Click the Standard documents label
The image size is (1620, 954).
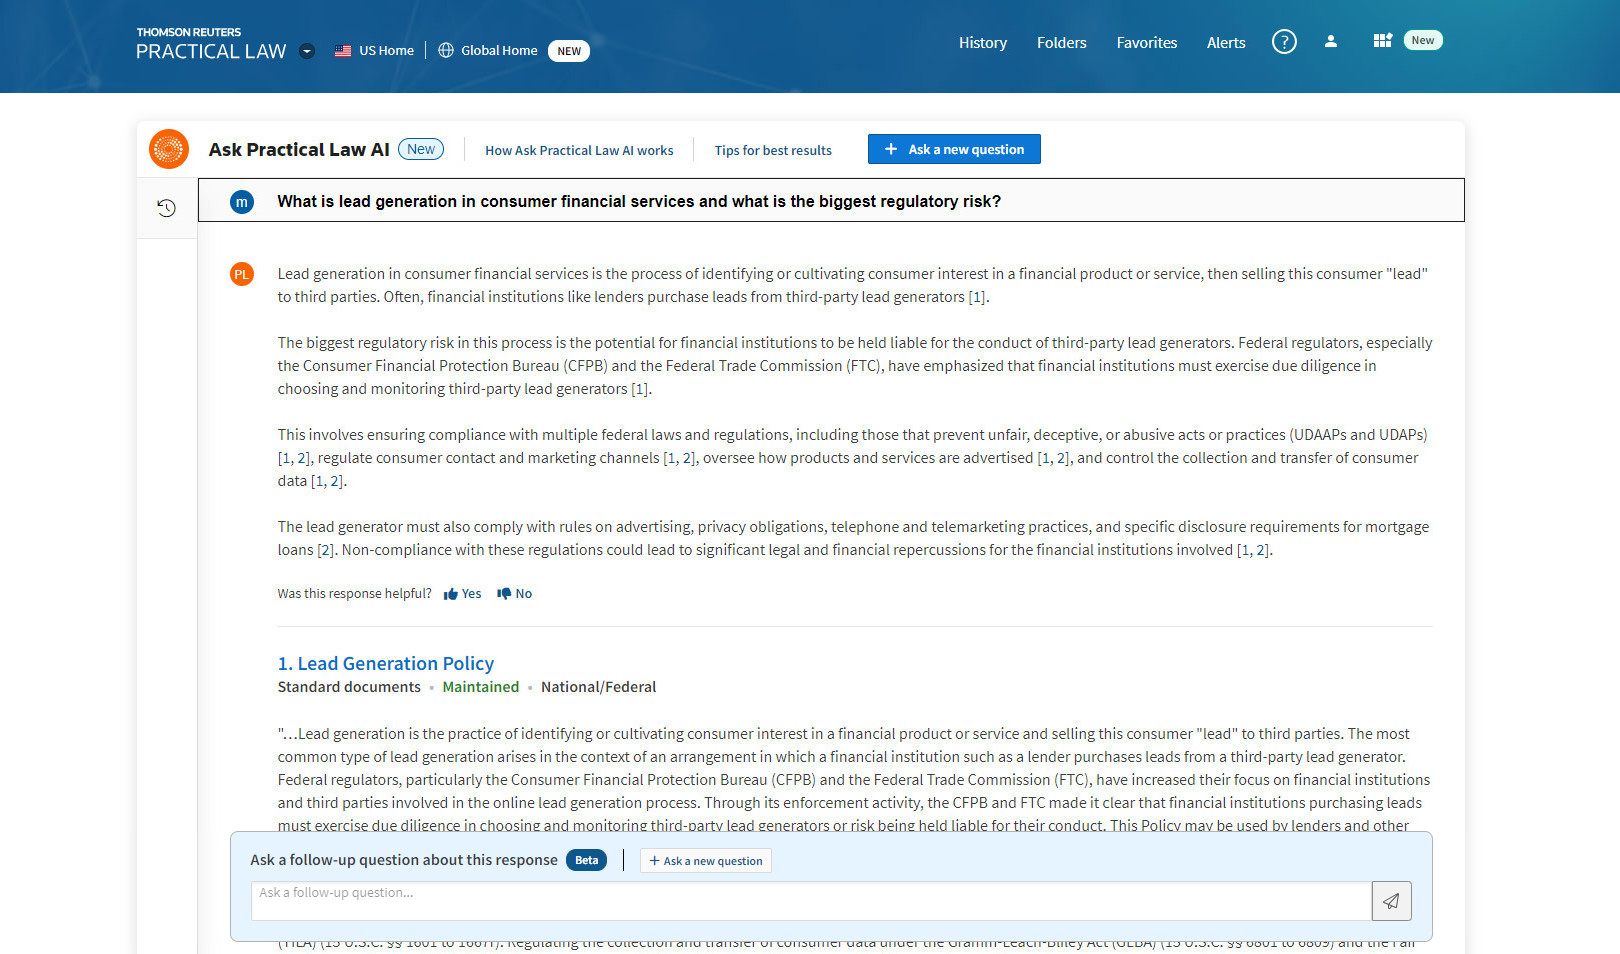pos(349,687)
